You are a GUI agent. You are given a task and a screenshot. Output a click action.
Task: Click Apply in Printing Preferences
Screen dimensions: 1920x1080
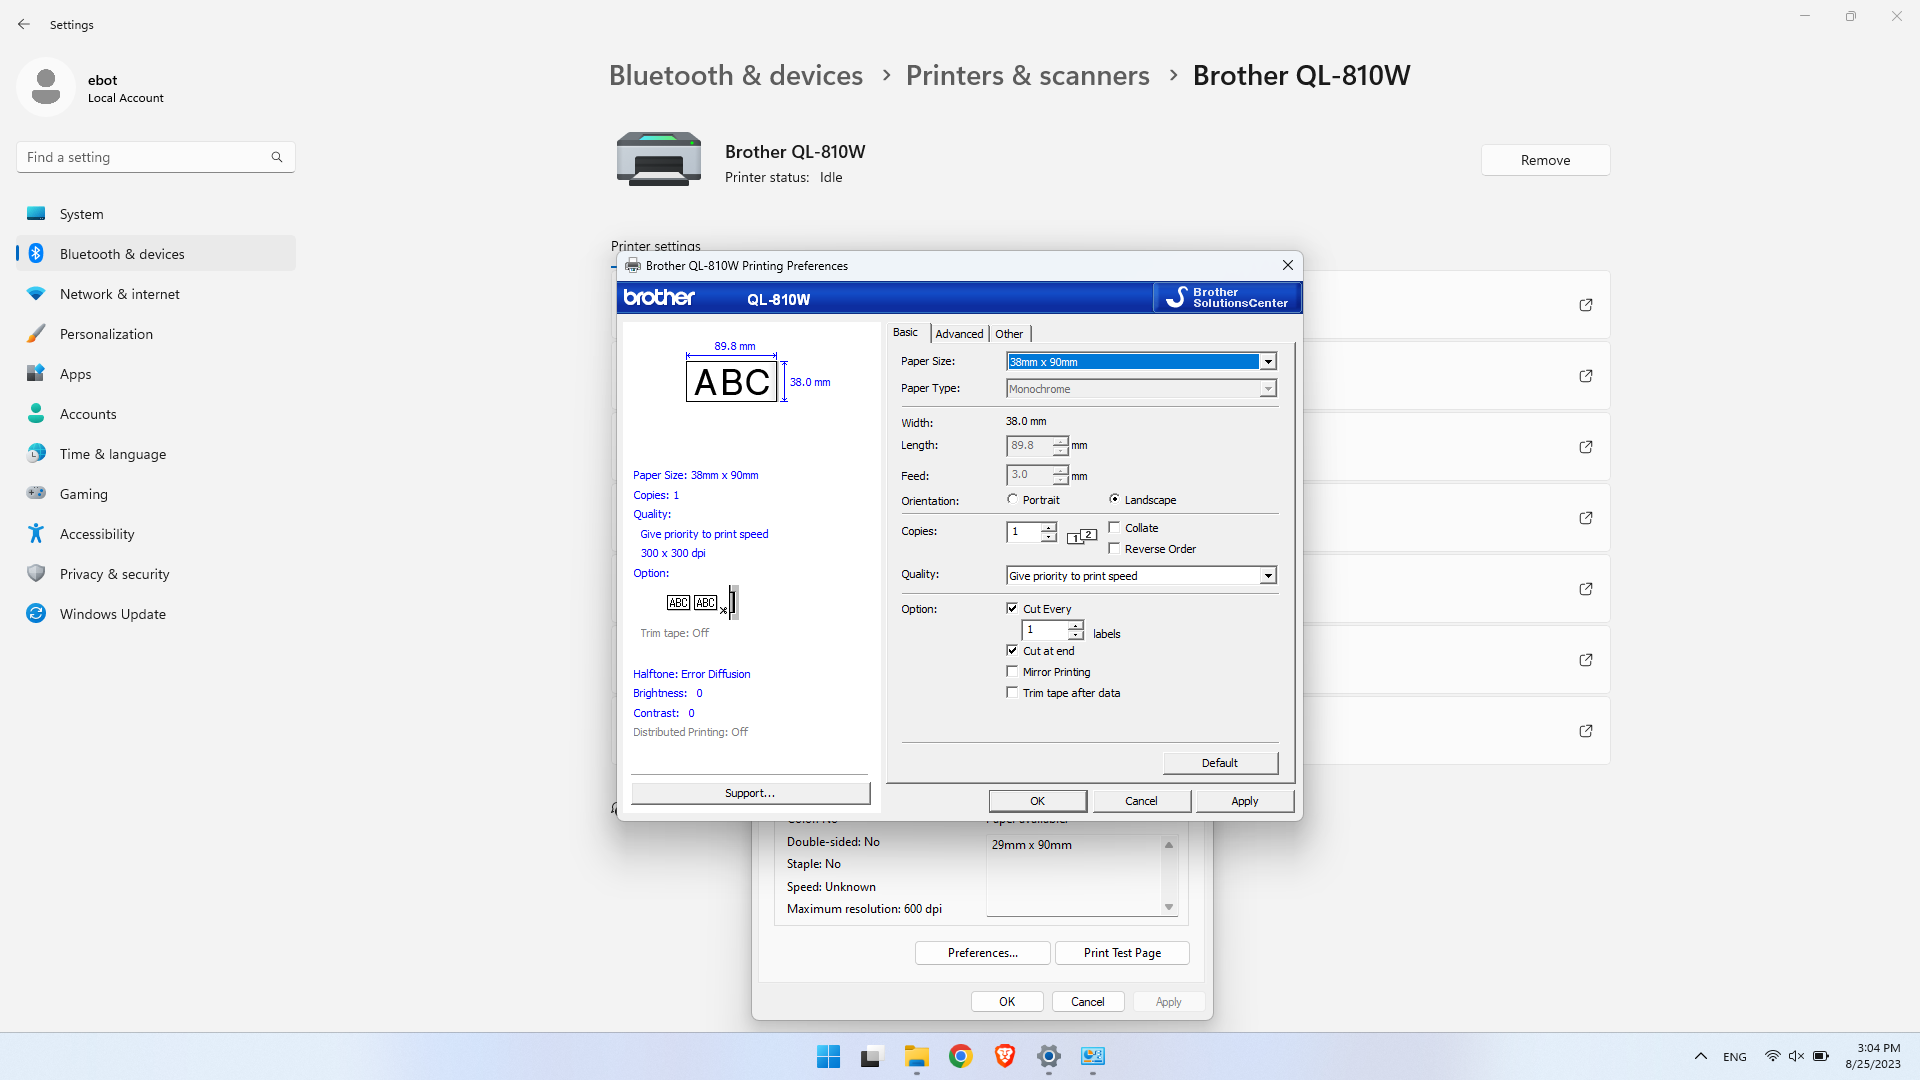click(1245, 801)
